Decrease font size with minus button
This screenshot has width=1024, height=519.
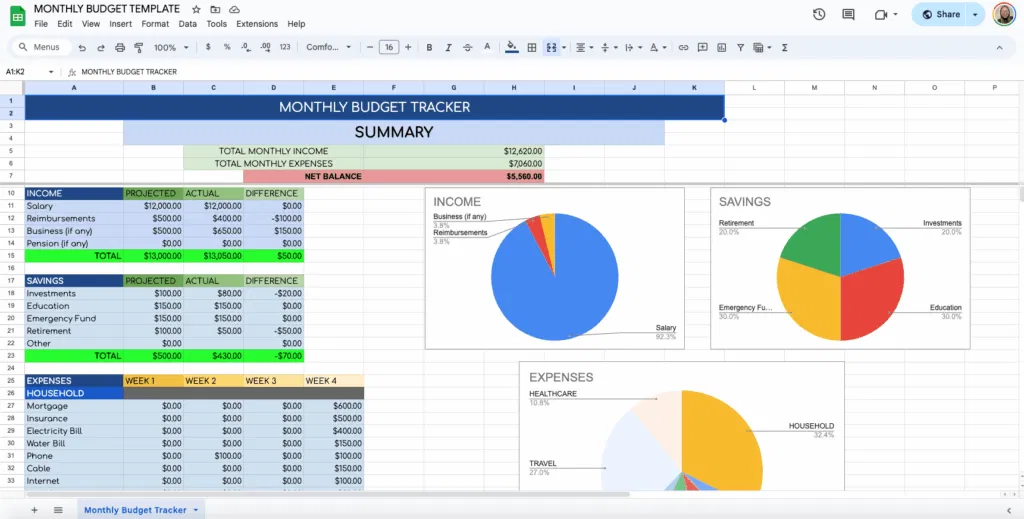(x=370, y=47)
